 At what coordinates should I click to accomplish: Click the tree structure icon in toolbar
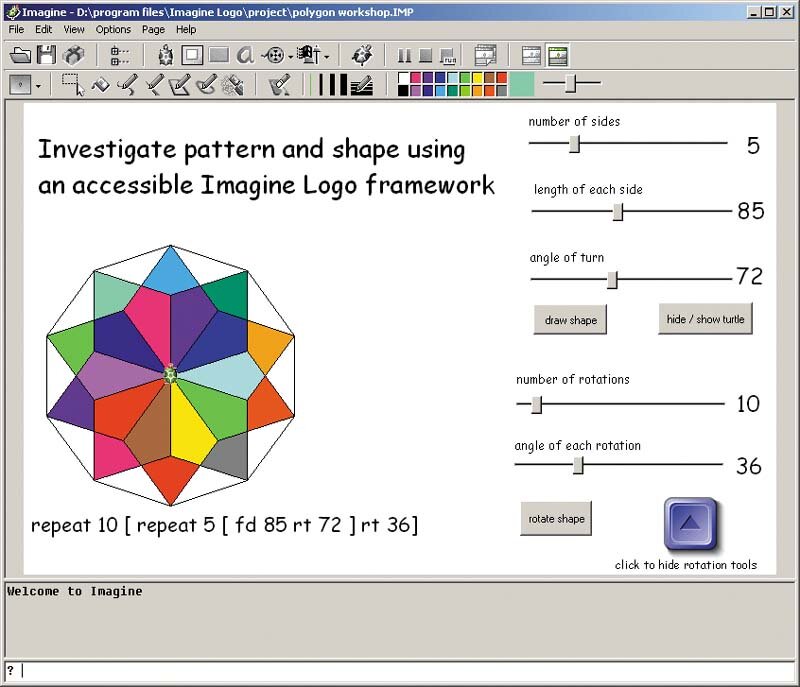(120, 56)
